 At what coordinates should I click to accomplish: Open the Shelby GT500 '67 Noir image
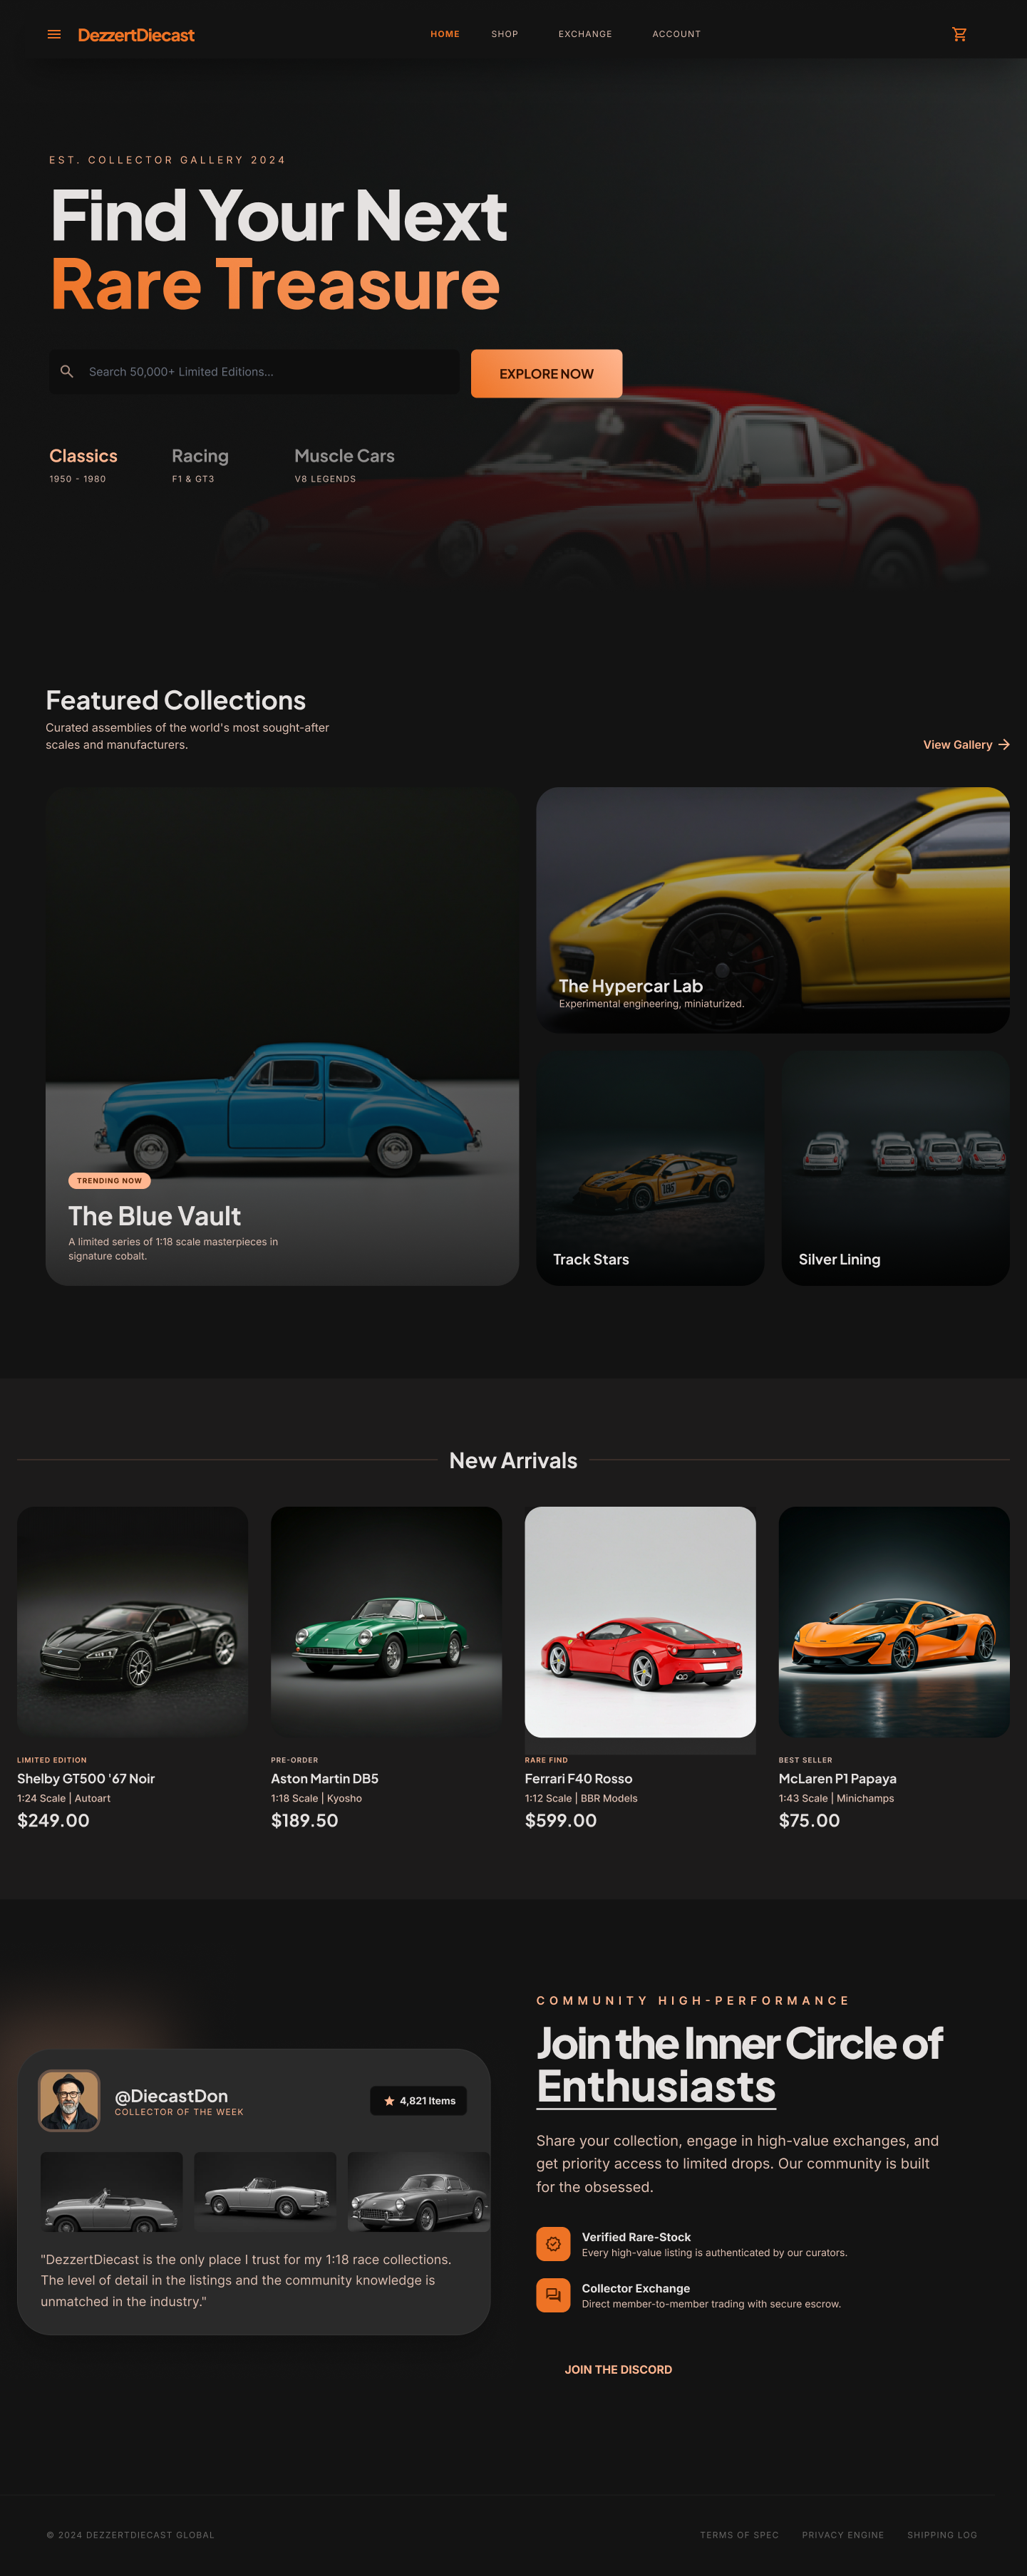click(132, 1621)
